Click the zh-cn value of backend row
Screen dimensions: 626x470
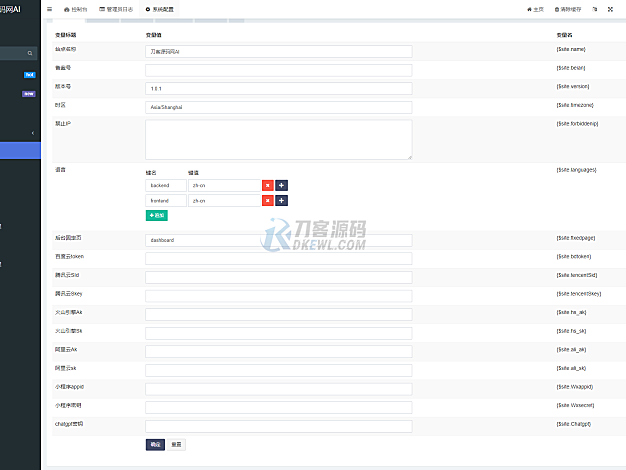click(x=224, y=185)
